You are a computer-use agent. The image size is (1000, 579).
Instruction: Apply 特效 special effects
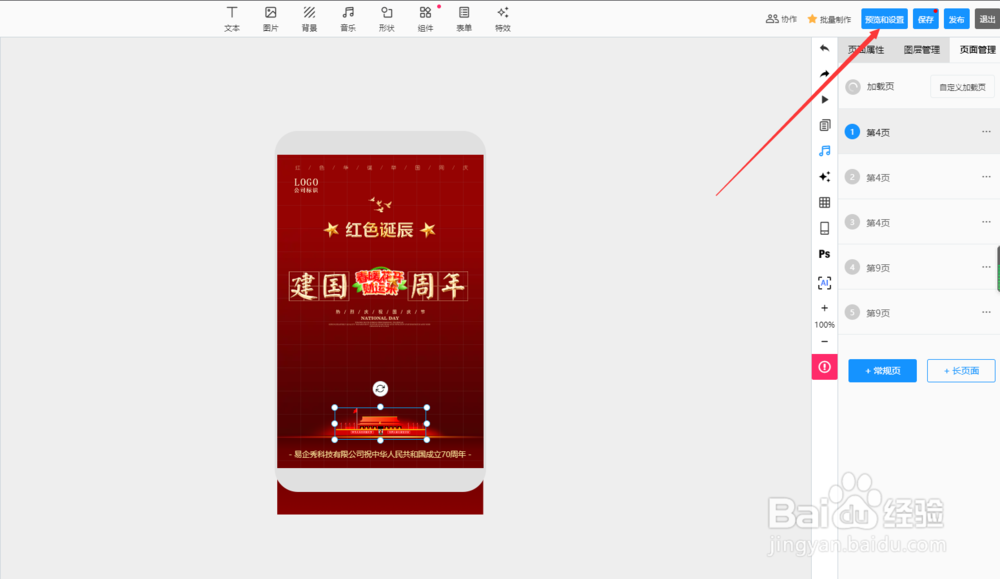coord(503,18)
